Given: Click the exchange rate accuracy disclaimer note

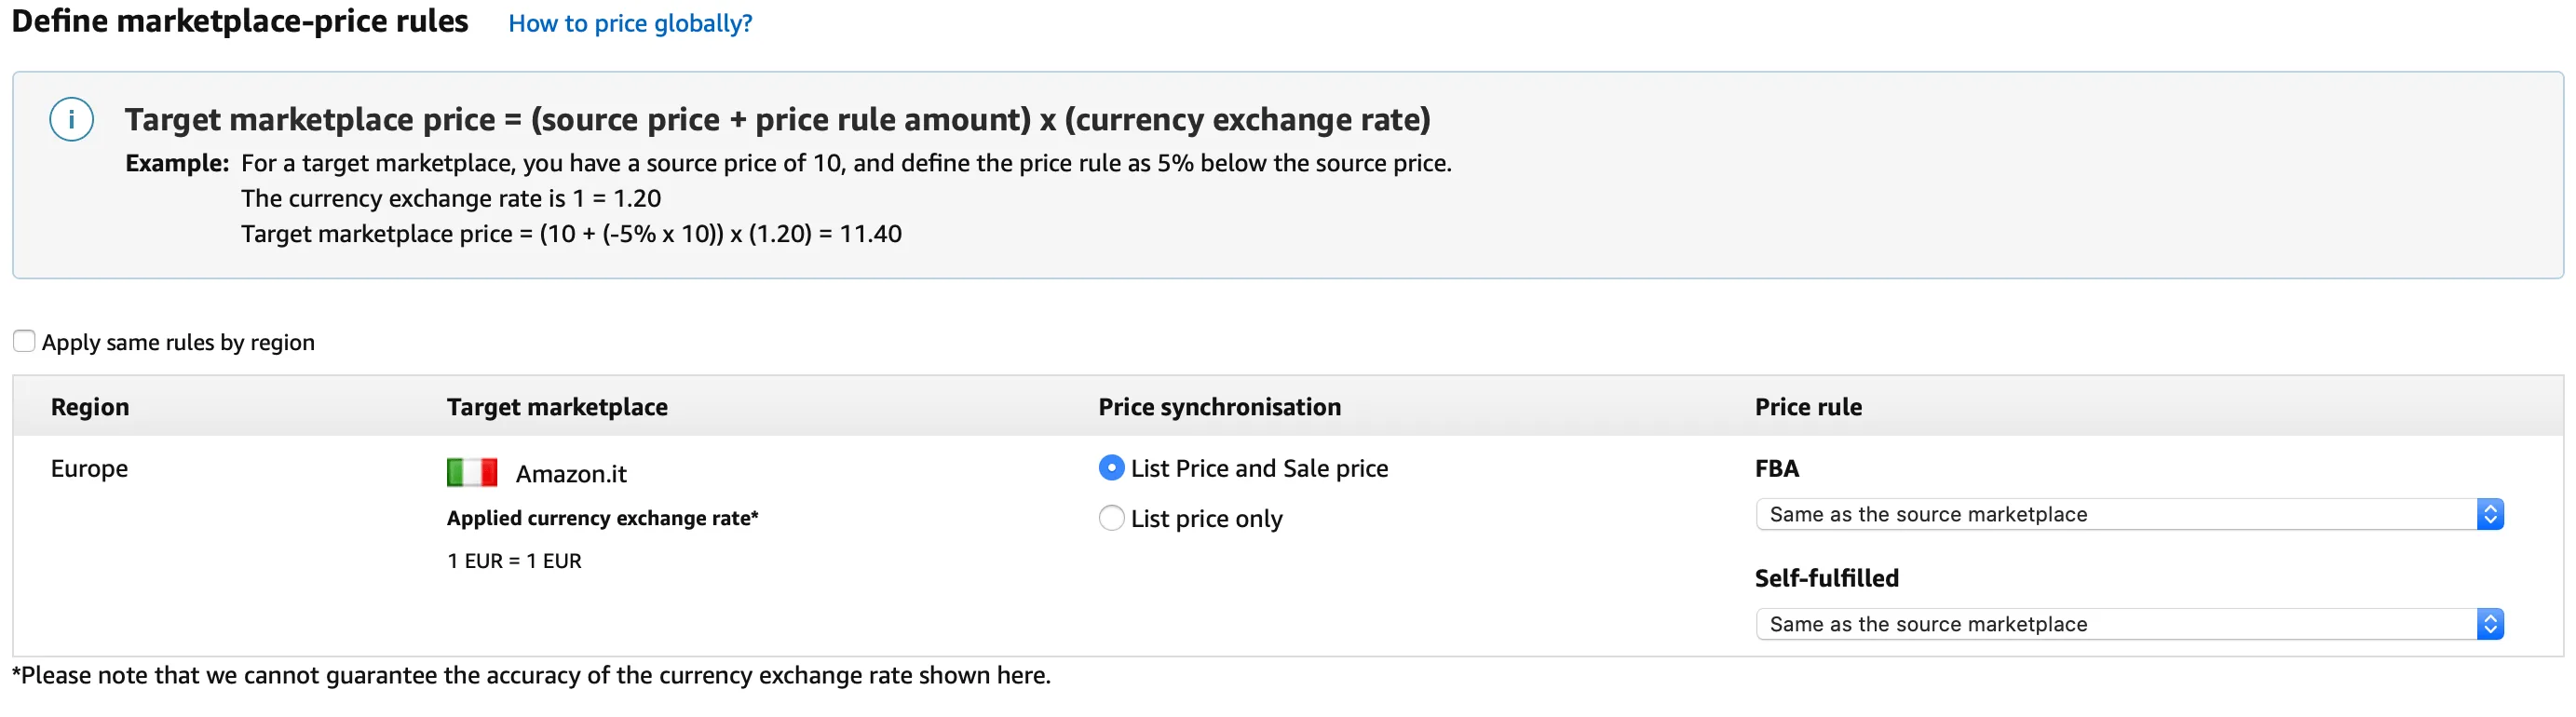Looking at the screenshot, I should (531, 676).
